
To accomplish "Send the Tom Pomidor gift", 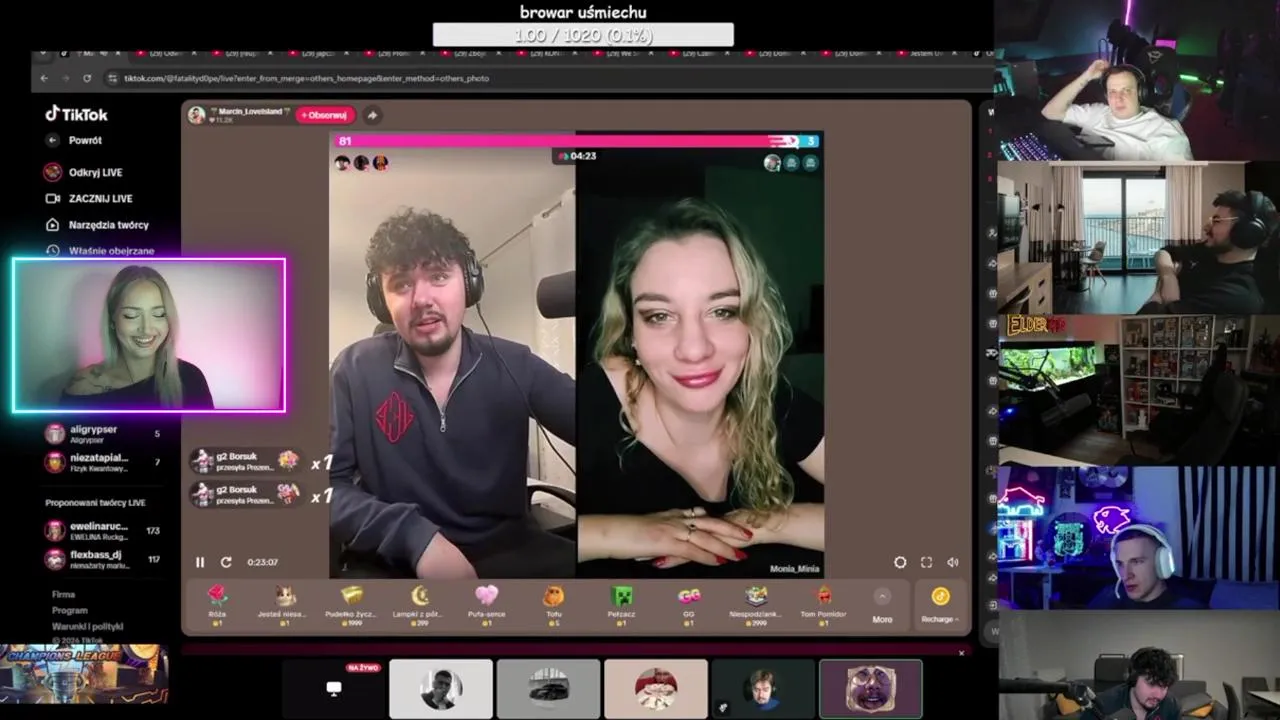I will (x=823, y=605).
